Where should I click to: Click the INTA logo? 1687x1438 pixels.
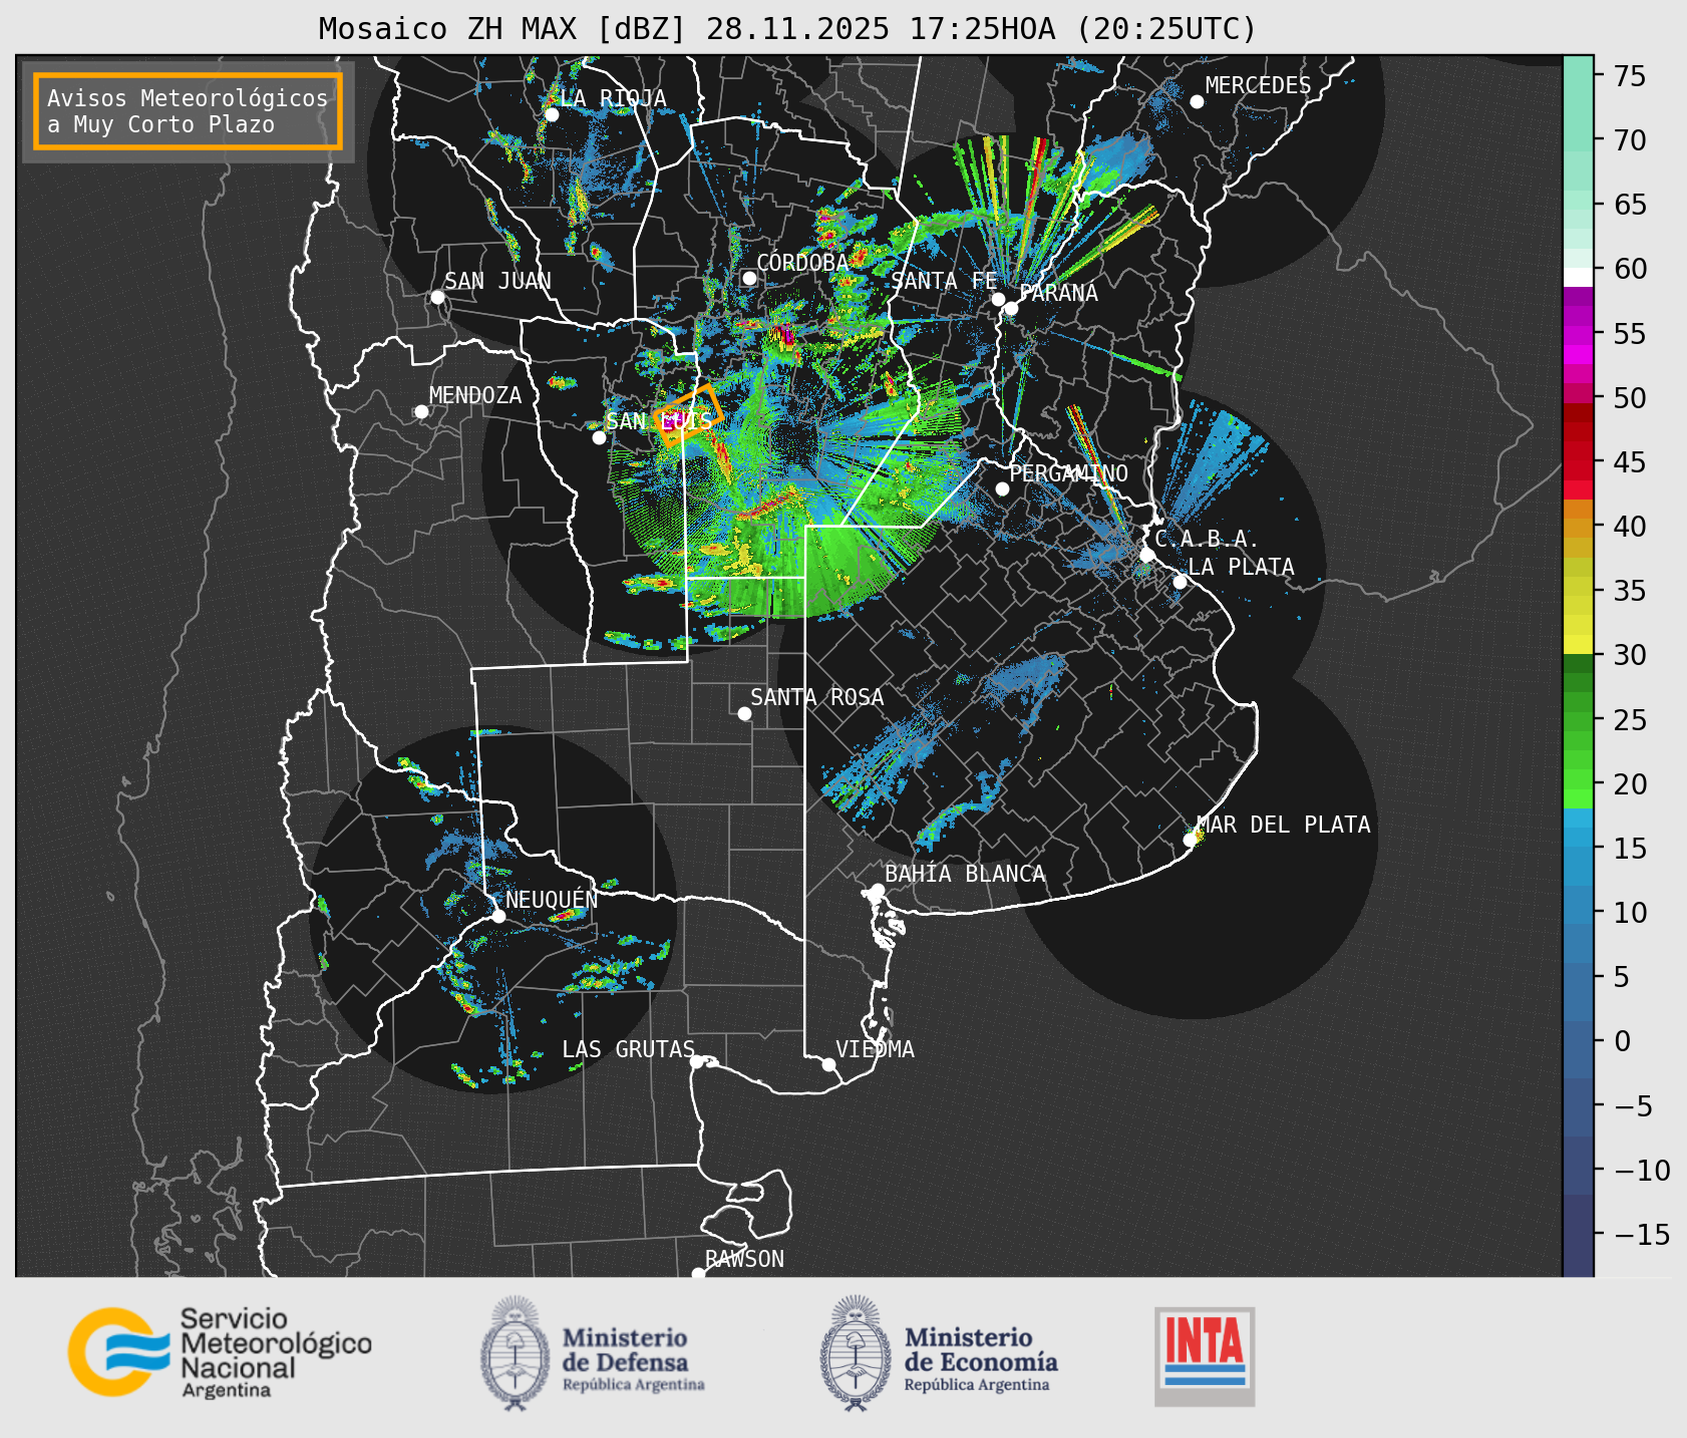coord(1205,1356)
